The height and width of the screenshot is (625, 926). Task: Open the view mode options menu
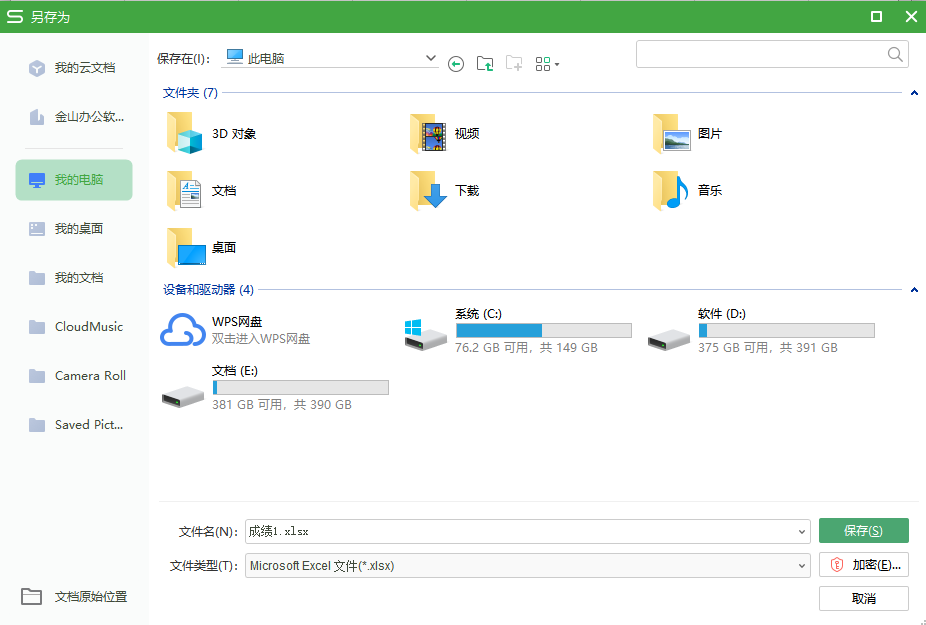click(546, 64)
